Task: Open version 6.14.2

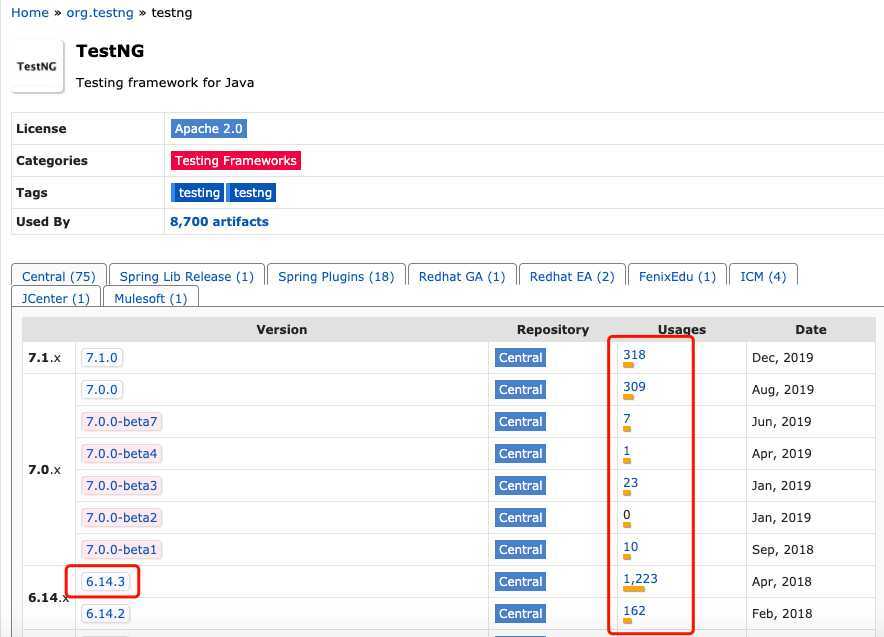Action: (x=105, y=613)
